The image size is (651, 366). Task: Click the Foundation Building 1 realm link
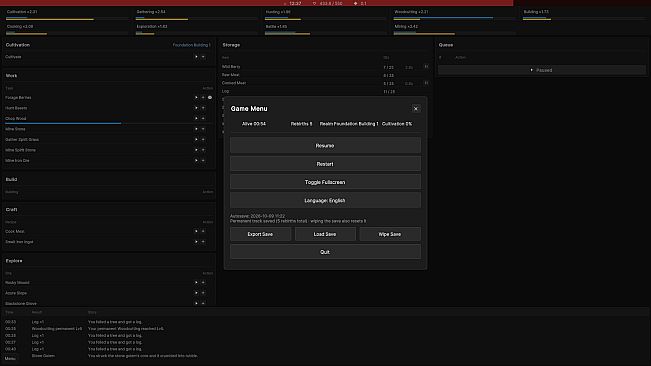pos(191,45)
